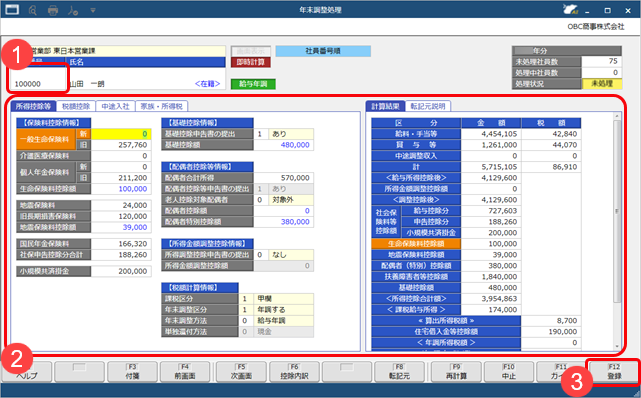
Task: Click the F4 前画面 function button
Action: (185, 371)
